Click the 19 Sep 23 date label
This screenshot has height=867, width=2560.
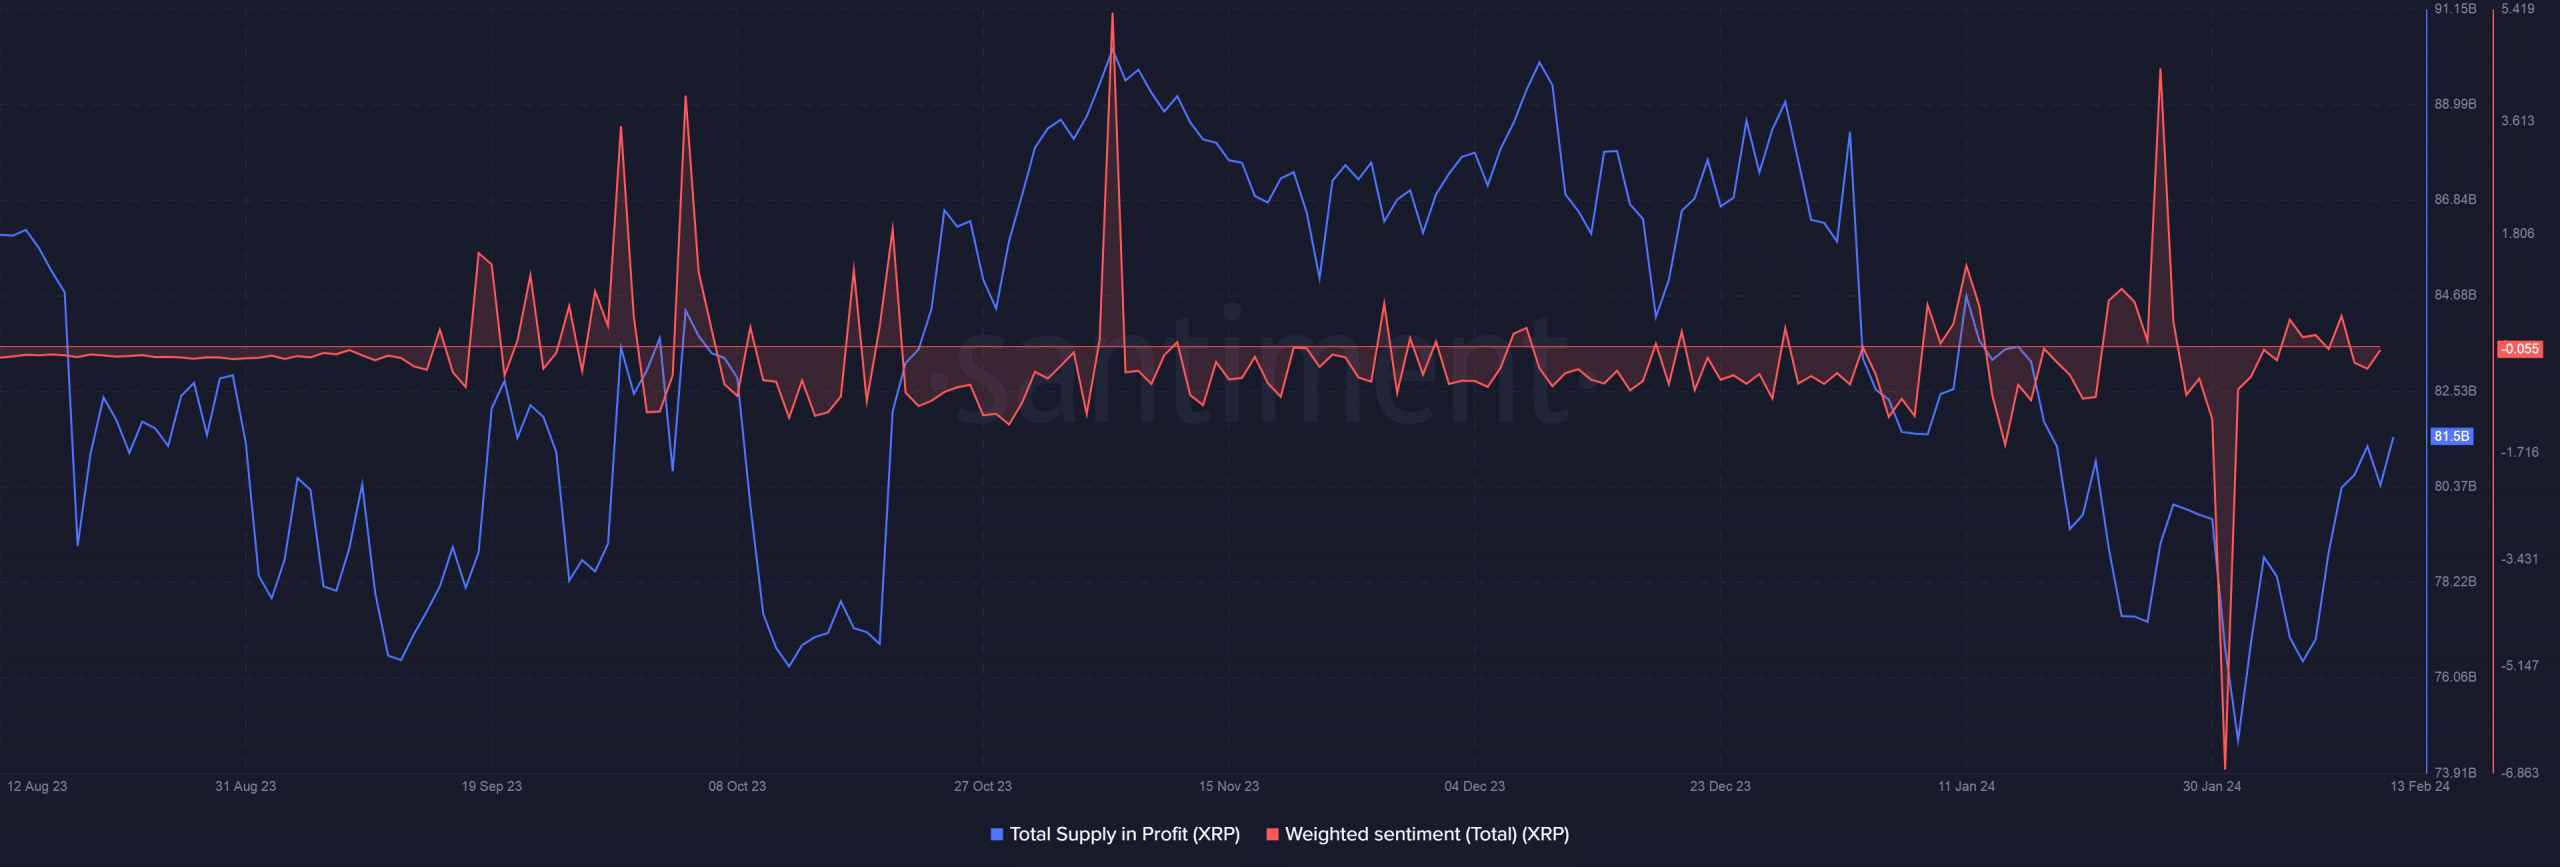point(492,786)
